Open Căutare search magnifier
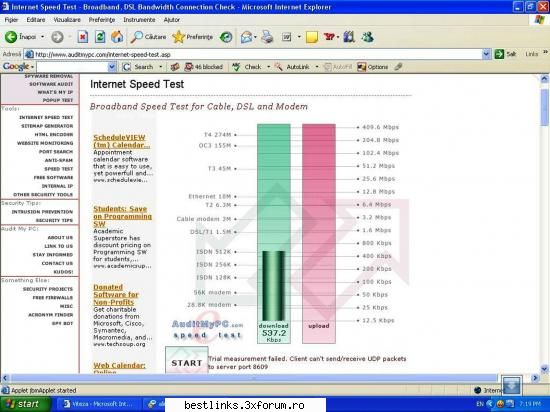 148,37
